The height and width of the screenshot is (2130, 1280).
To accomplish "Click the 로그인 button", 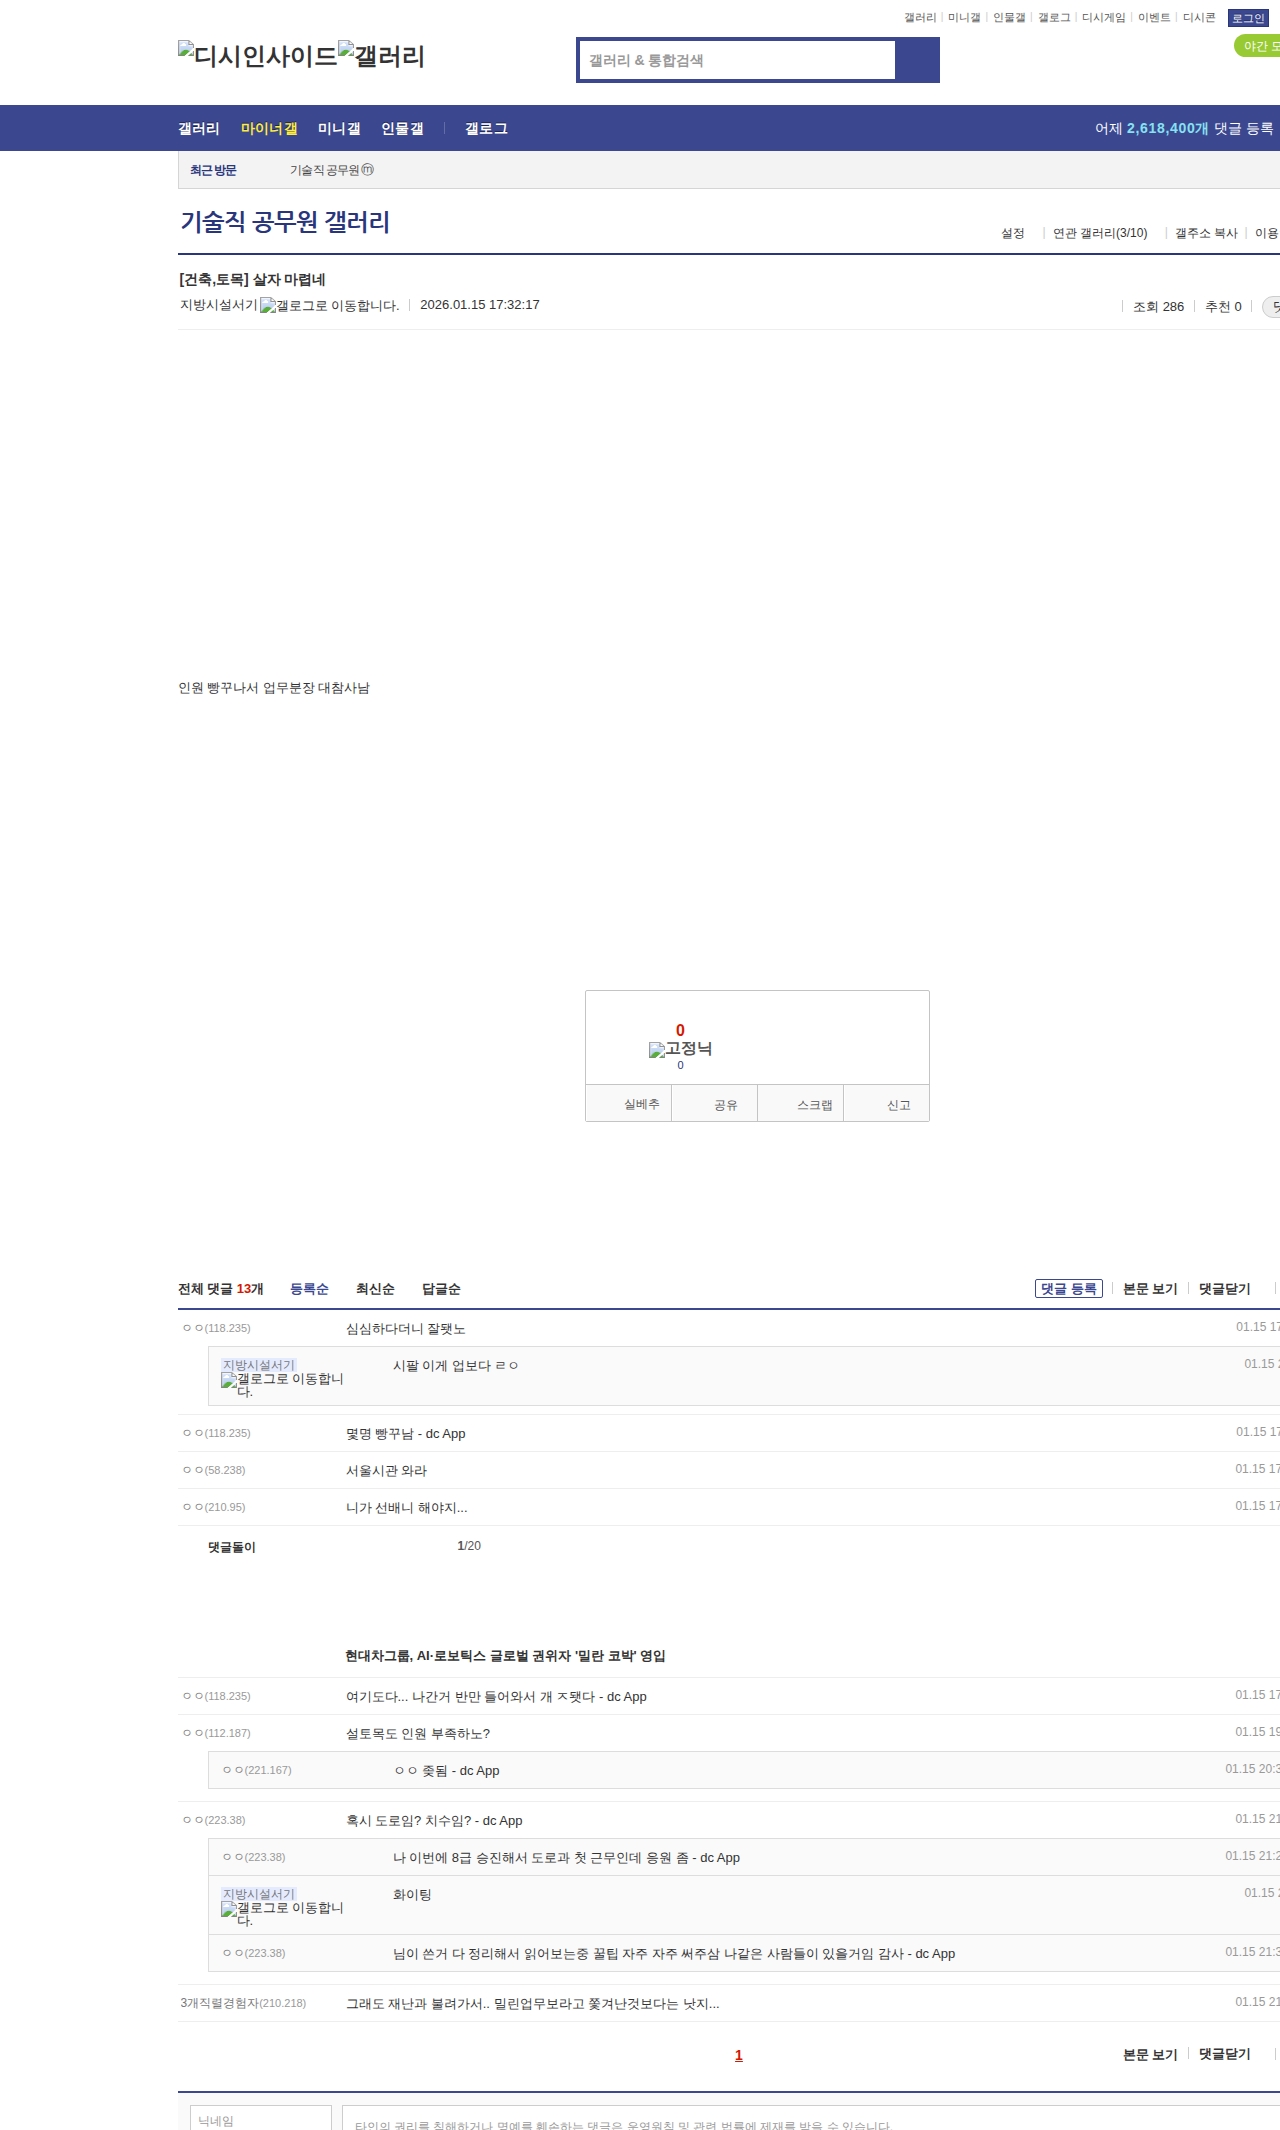I will [1248, 18].
